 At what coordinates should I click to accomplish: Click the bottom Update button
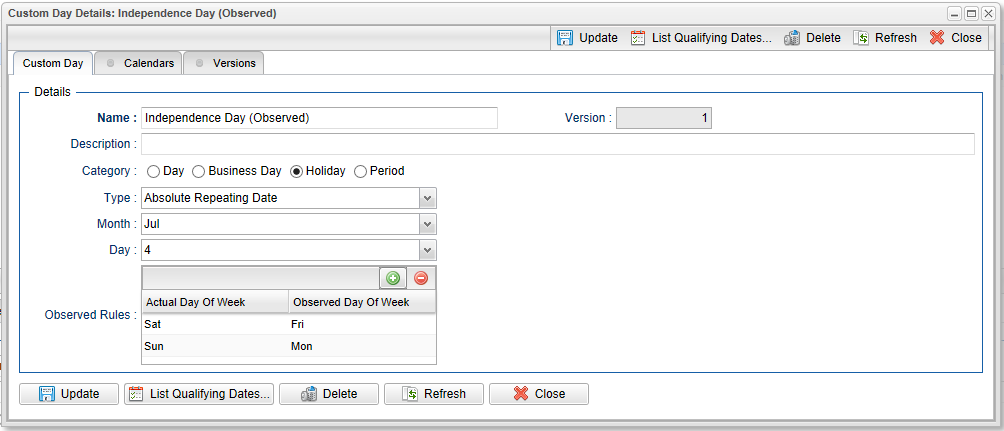pyautogui.click(x=69, y=394)
